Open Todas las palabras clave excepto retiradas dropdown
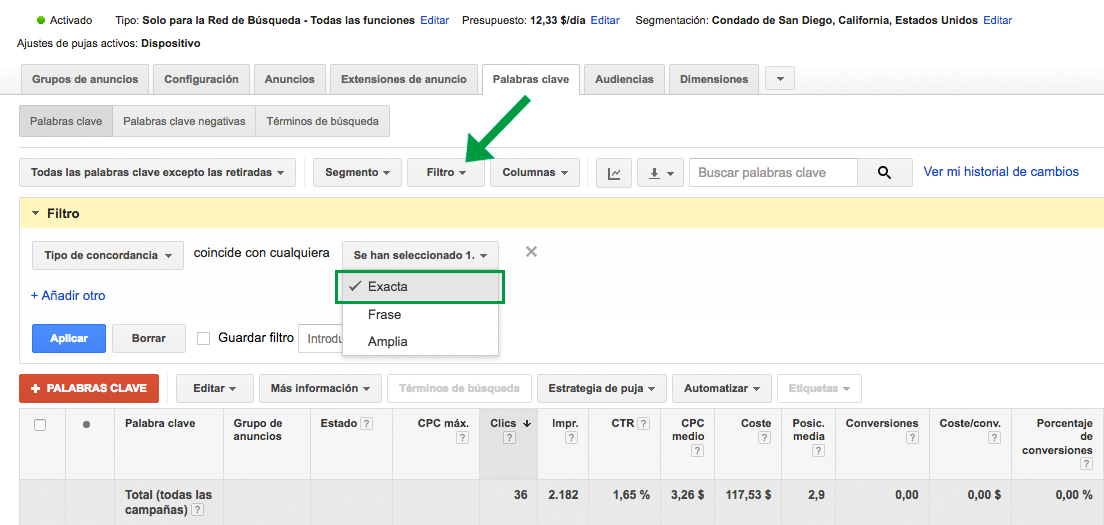Image resolution: width=1104 pixels, height=525 pixels. pos(158,172)
